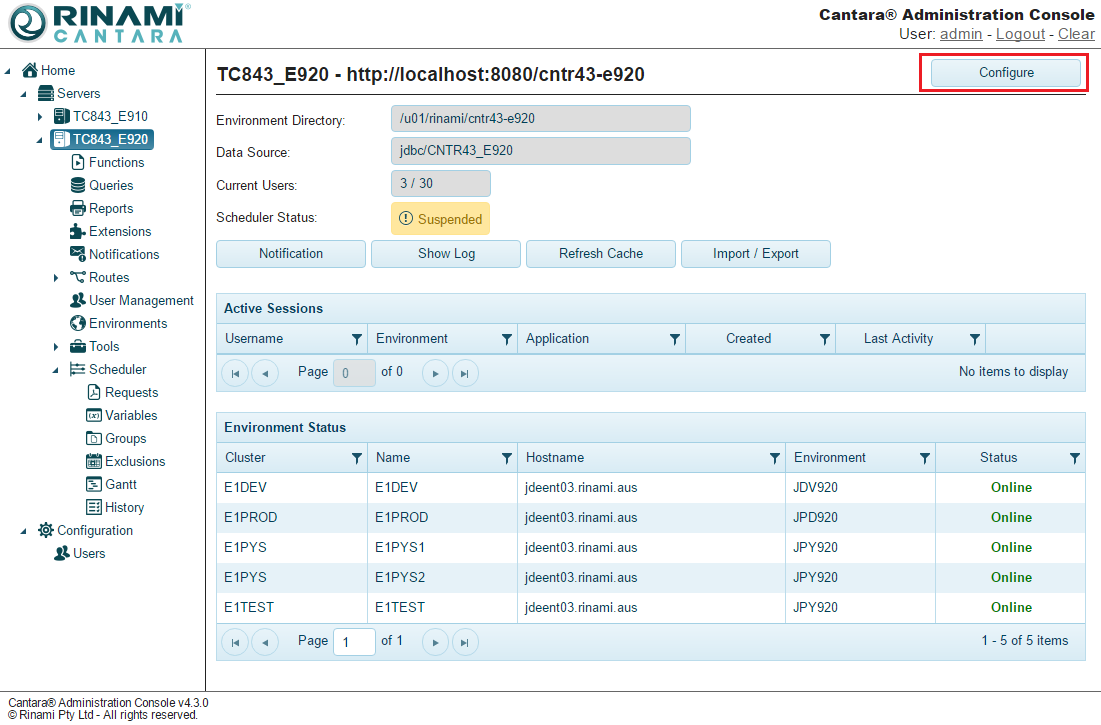Screen dimensions: 1101x725
Task: Expand the Tools tree node
Action: tap(56, 347)
